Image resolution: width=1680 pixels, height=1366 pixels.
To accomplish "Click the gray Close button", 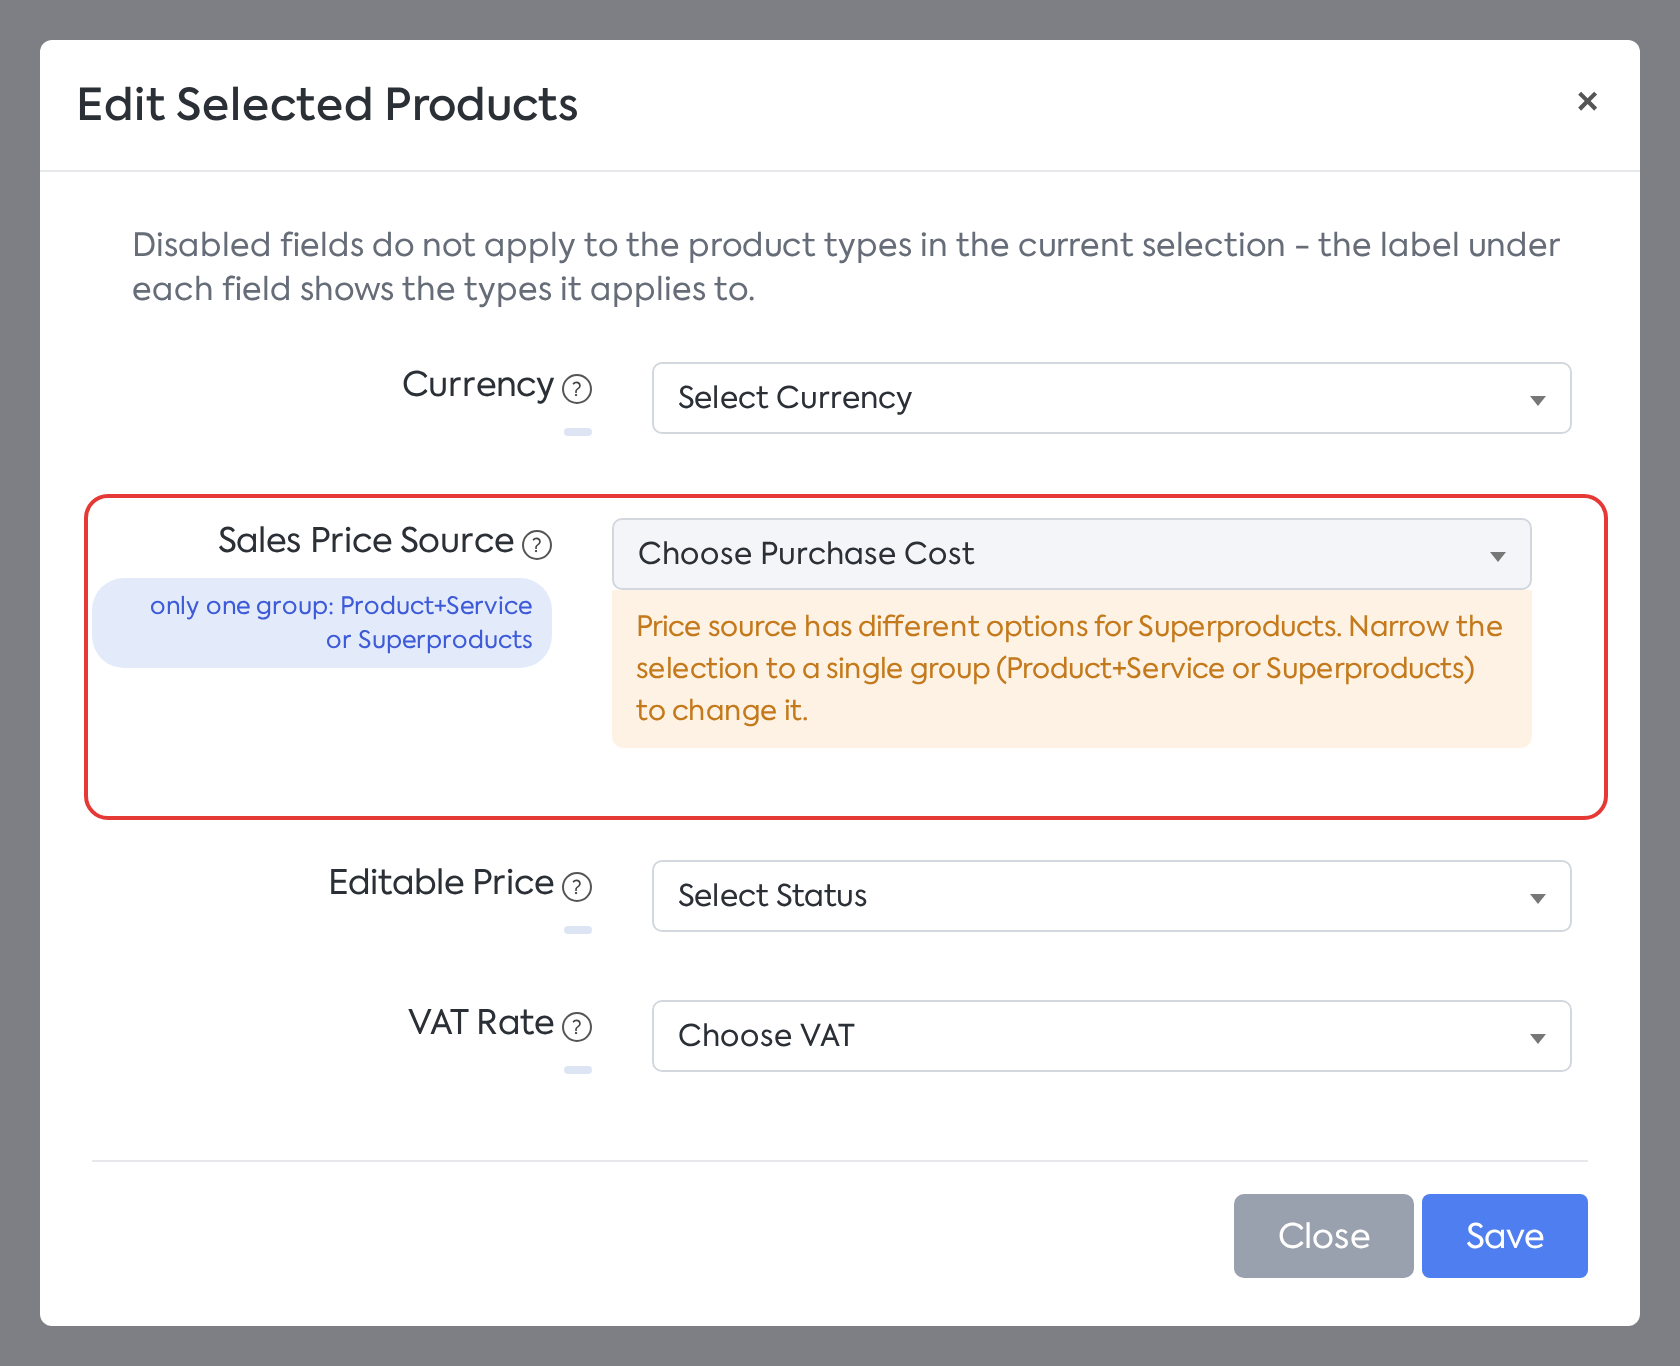I will (1323, 1236).
